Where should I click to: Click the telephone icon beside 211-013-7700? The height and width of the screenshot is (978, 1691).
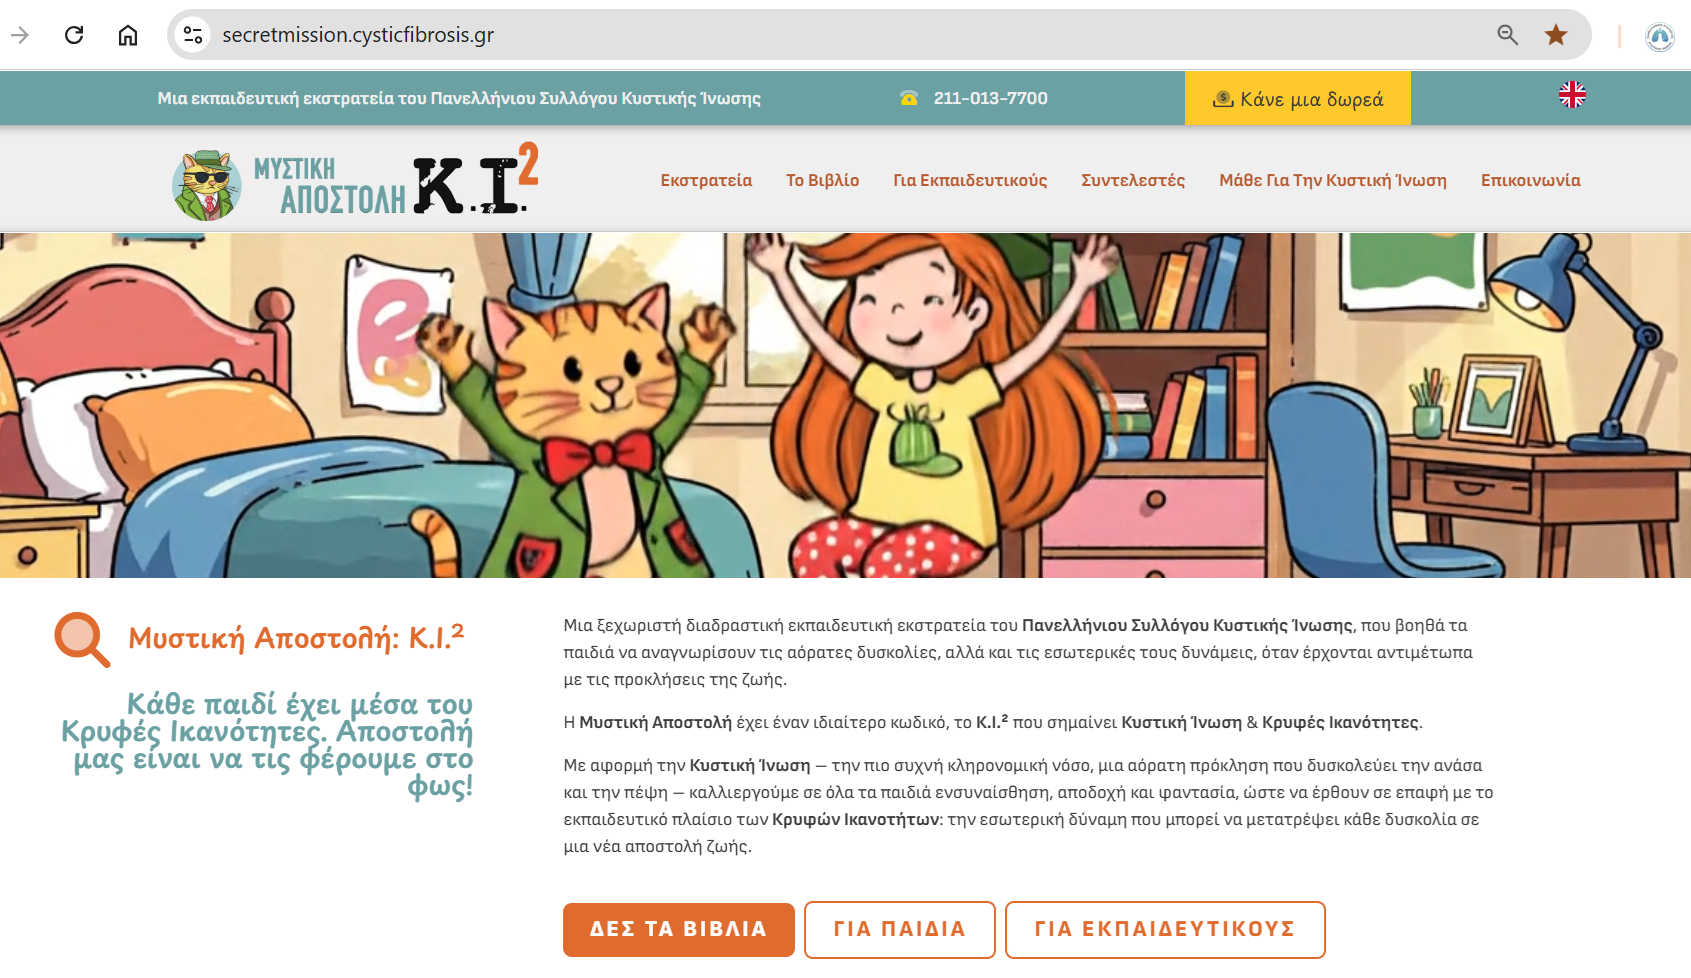[909, 98]
